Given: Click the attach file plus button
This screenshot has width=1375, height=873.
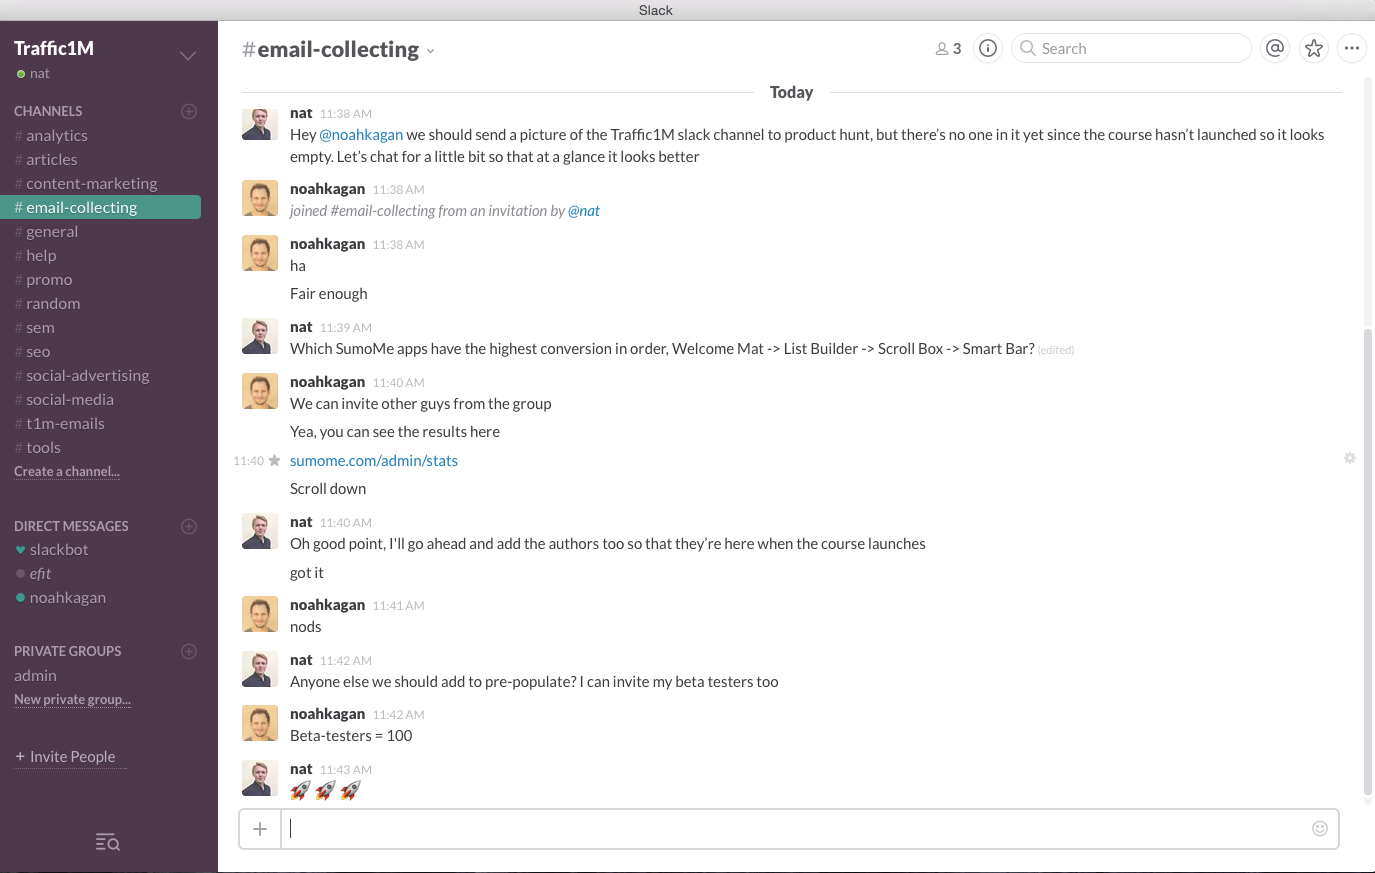Looking at the screenshot, I should tap(260, 828).
